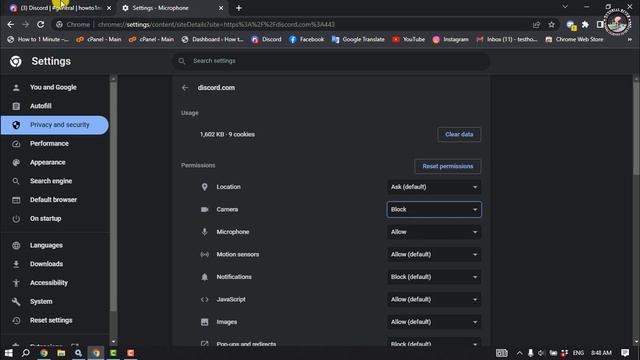
Task: Toggle the browser side panel icon
Action: (600, 24)
